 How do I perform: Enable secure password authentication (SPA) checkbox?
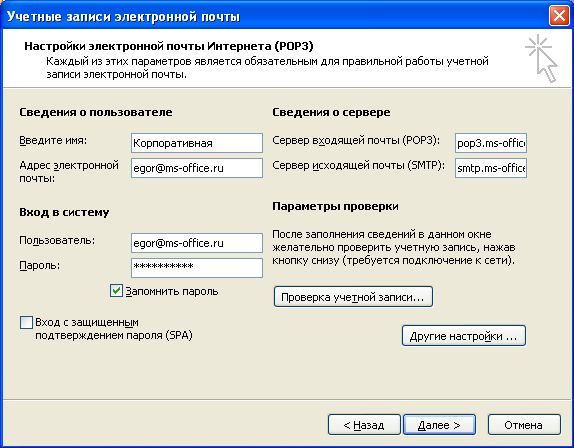coord(26,323)
